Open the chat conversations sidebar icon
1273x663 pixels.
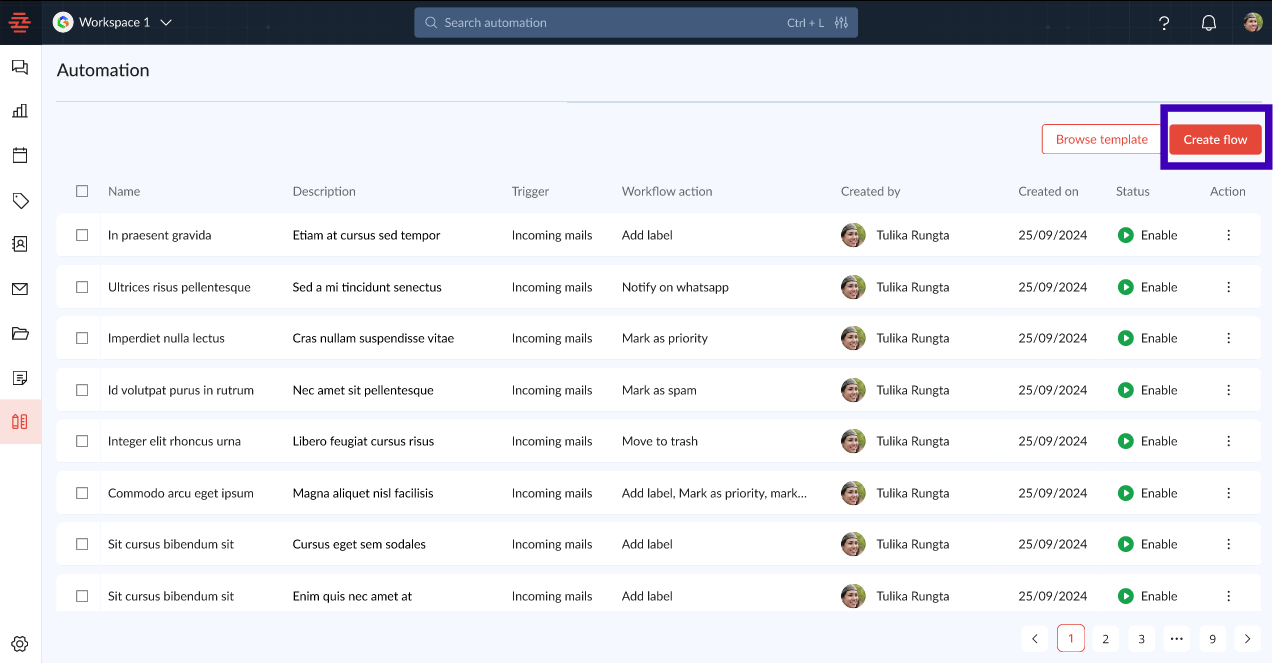tap(20, 67)
